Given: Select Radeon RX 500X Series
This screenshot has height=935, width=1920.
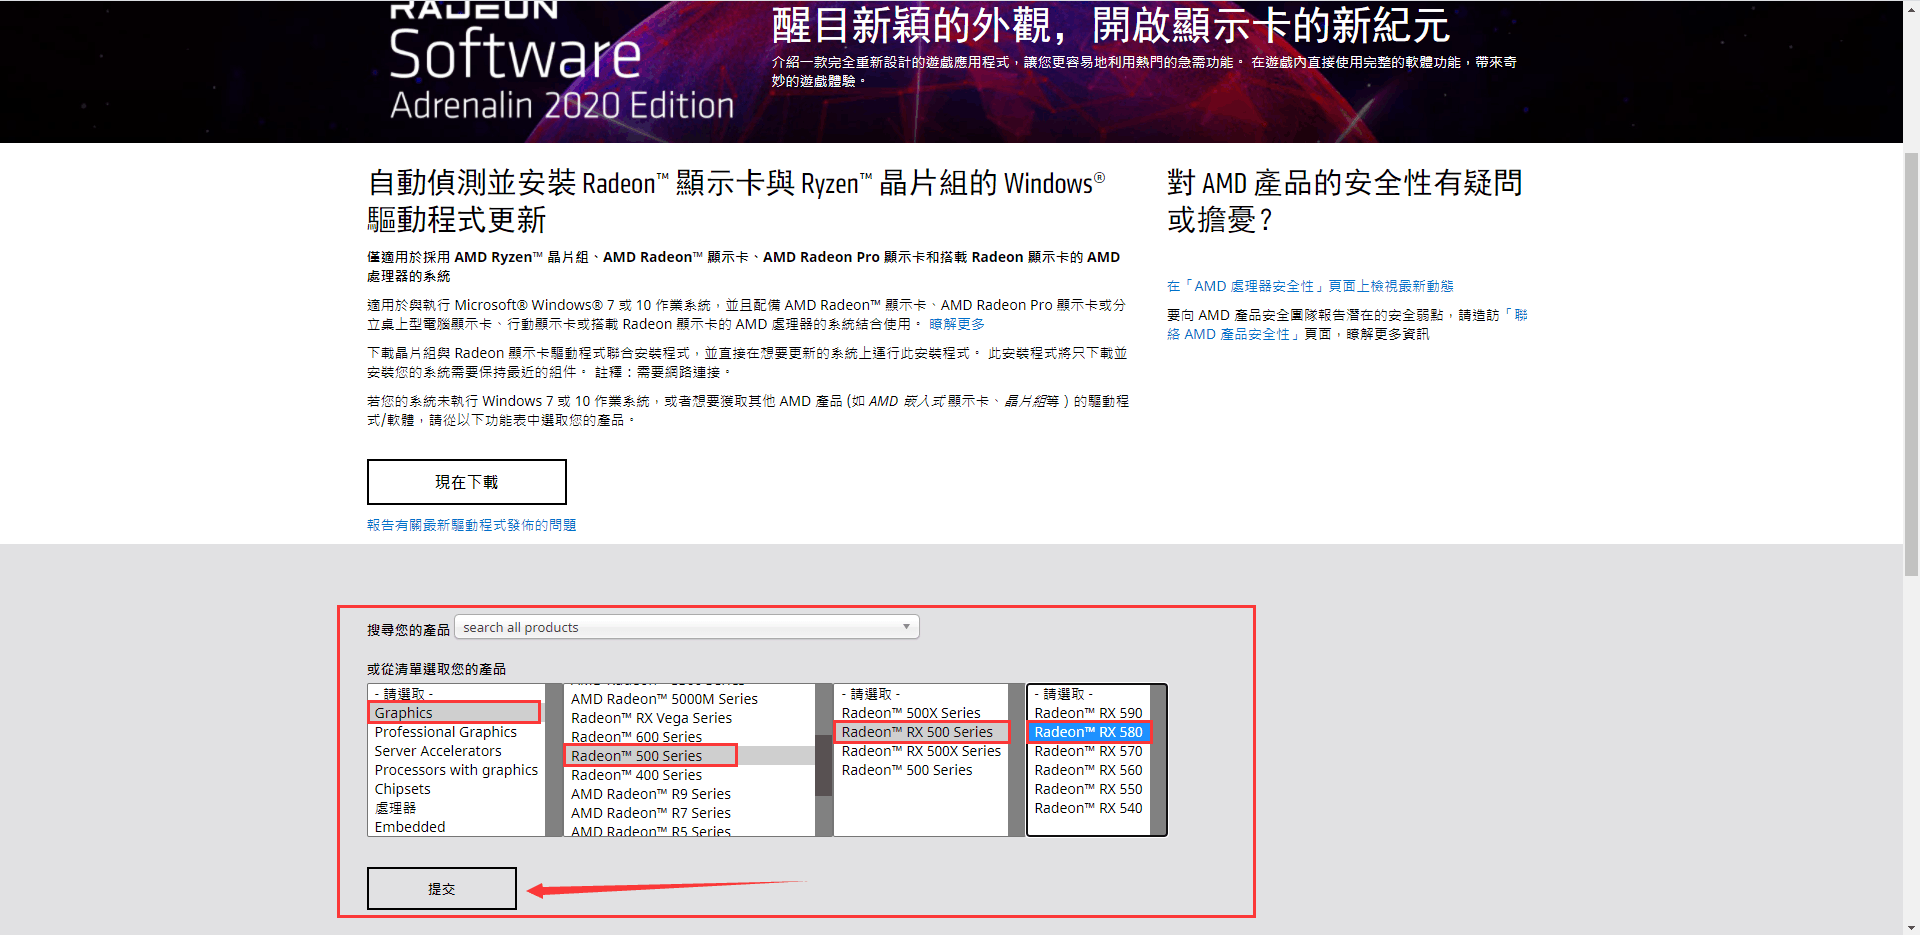Looking at the screenshot, I should pyautogui.click(x=921, y=751).
